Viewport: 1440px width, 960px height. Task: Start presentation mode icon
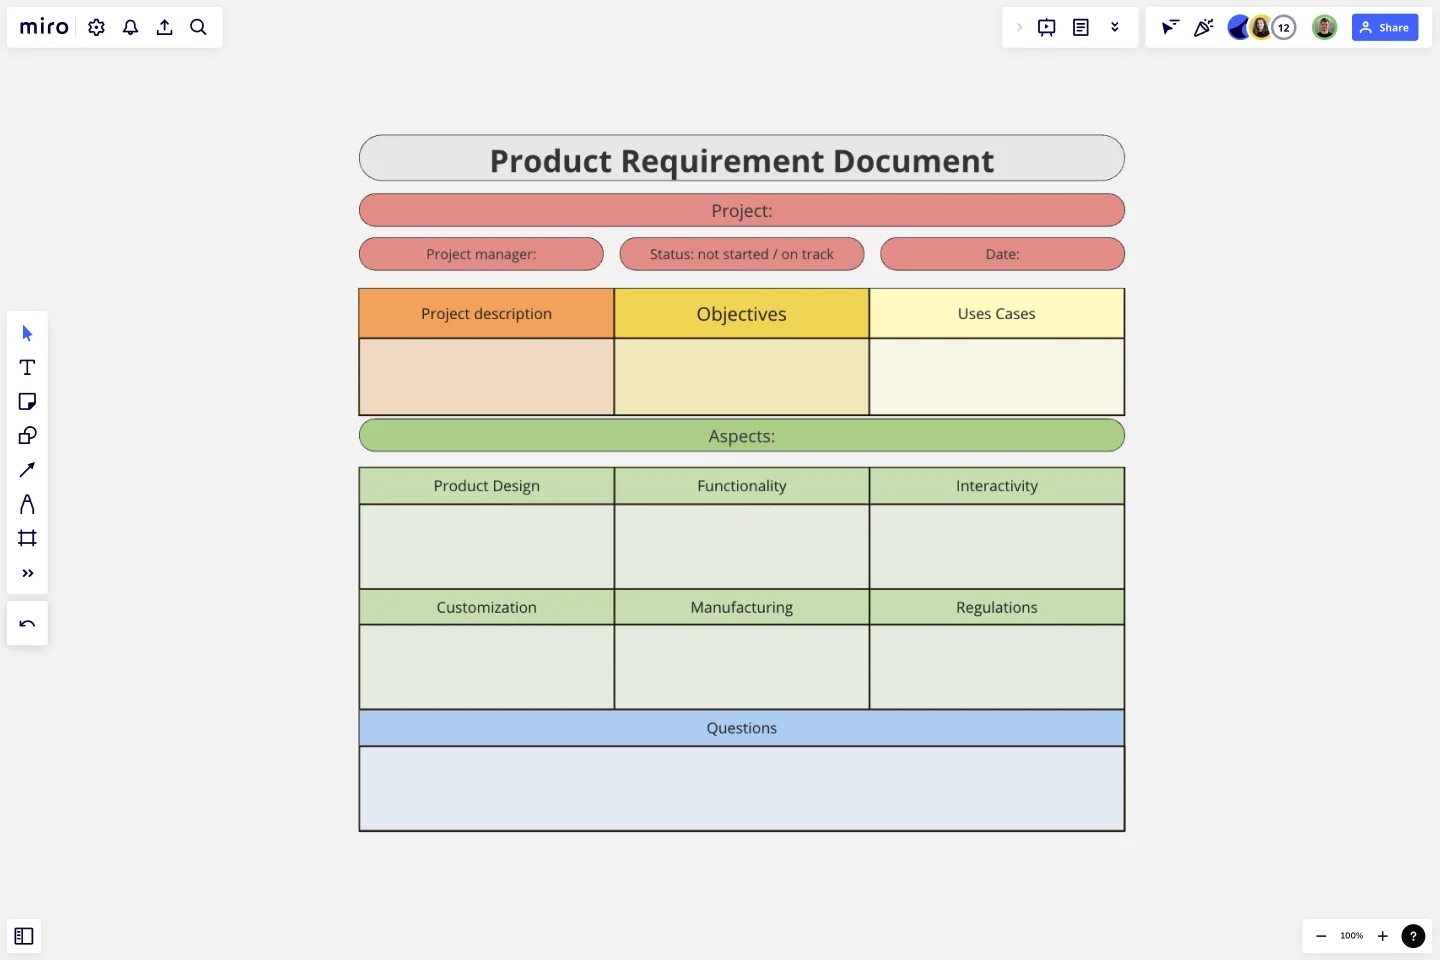pos(1047,27)
